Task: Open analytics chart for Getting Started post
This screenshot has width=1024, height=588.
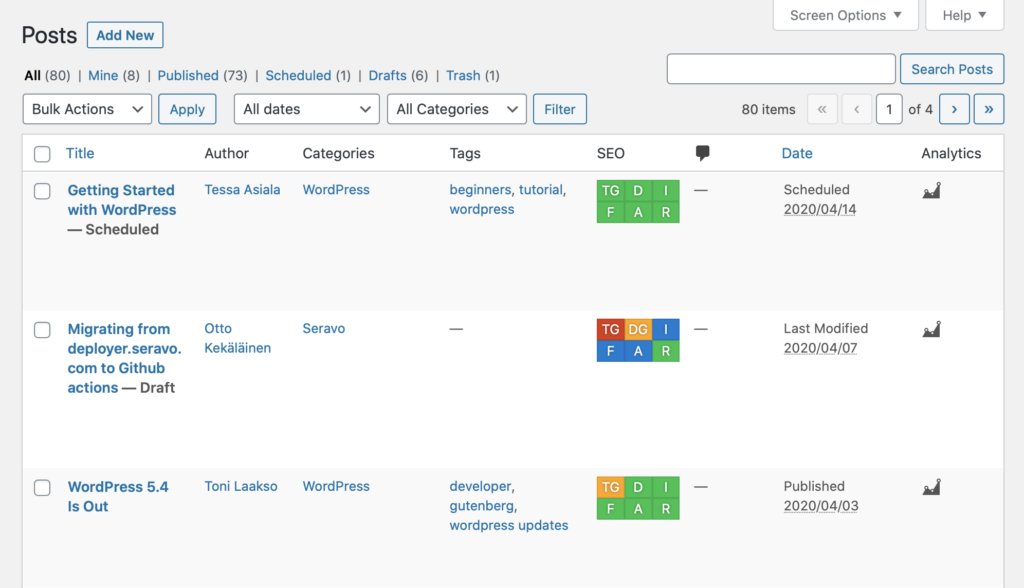Action: click(931, 191)
